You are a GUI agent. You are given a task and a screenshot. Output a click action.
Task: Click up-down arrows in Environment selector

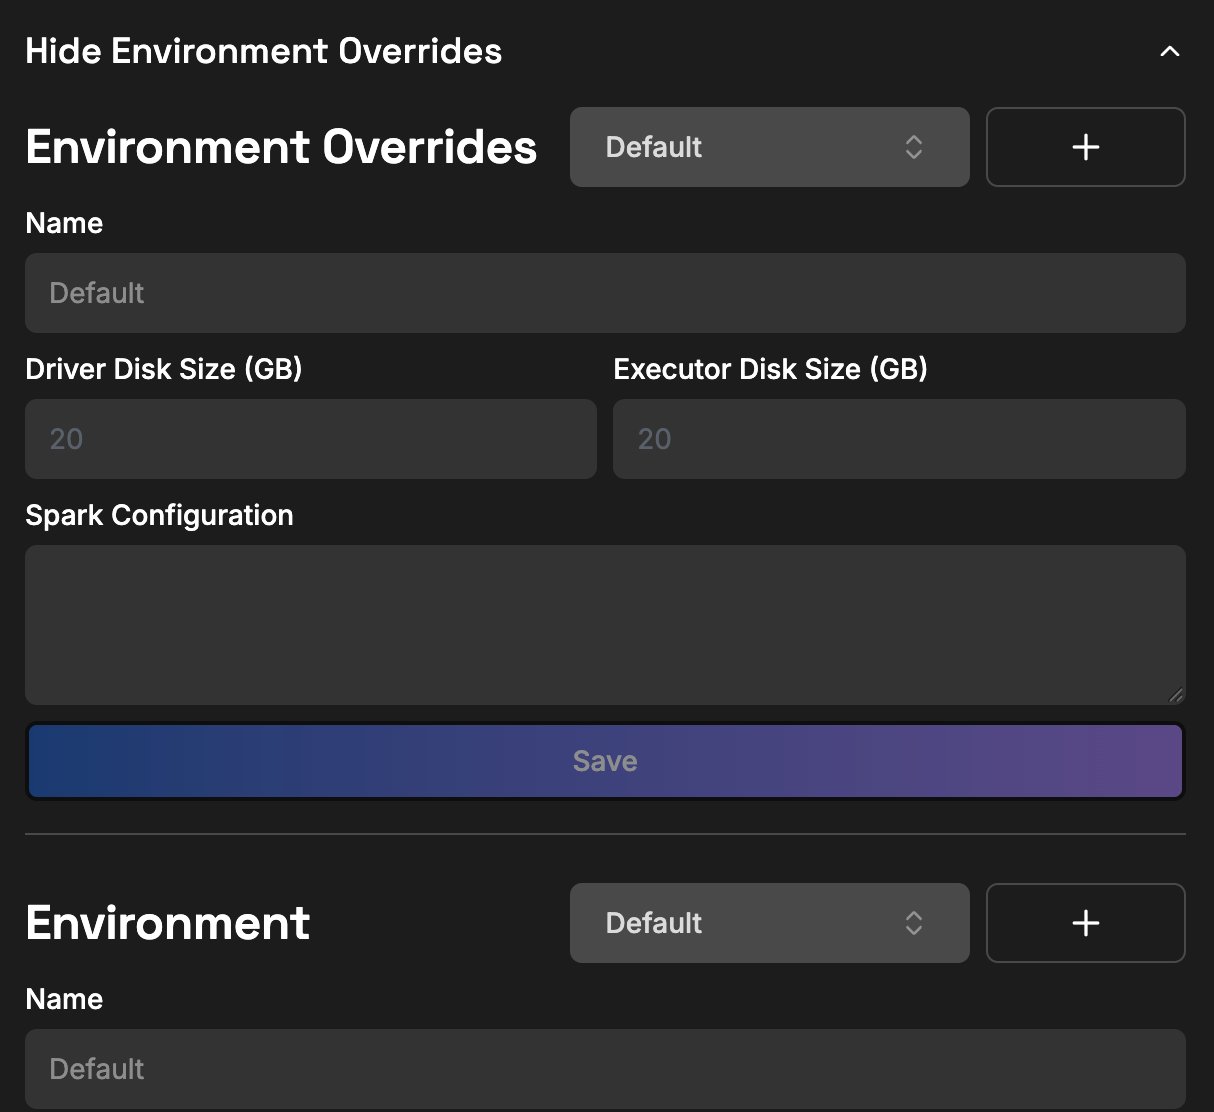point(913,923)
